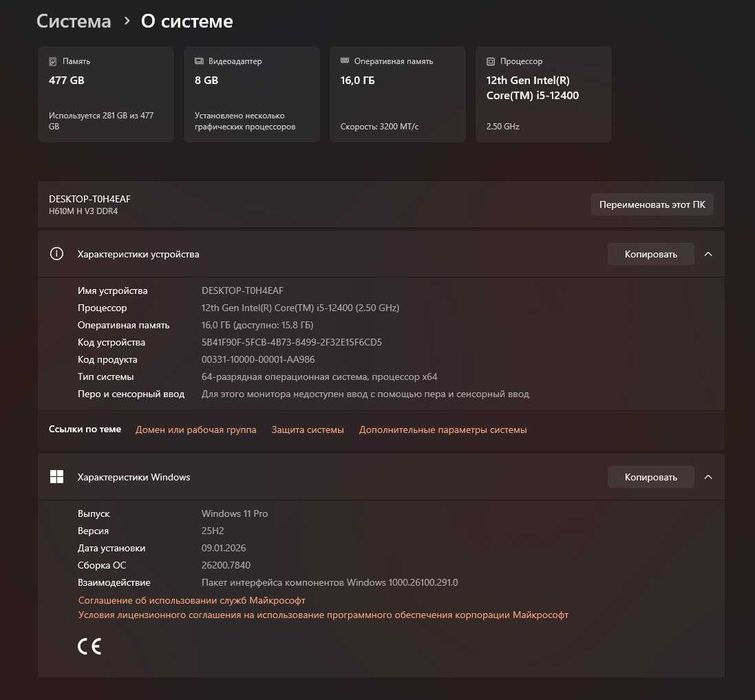Viewport: 755px width, 700px height.
Task: Open Соглашение об использовании служб Майкрософт
Action: click(x=191, y=600)
